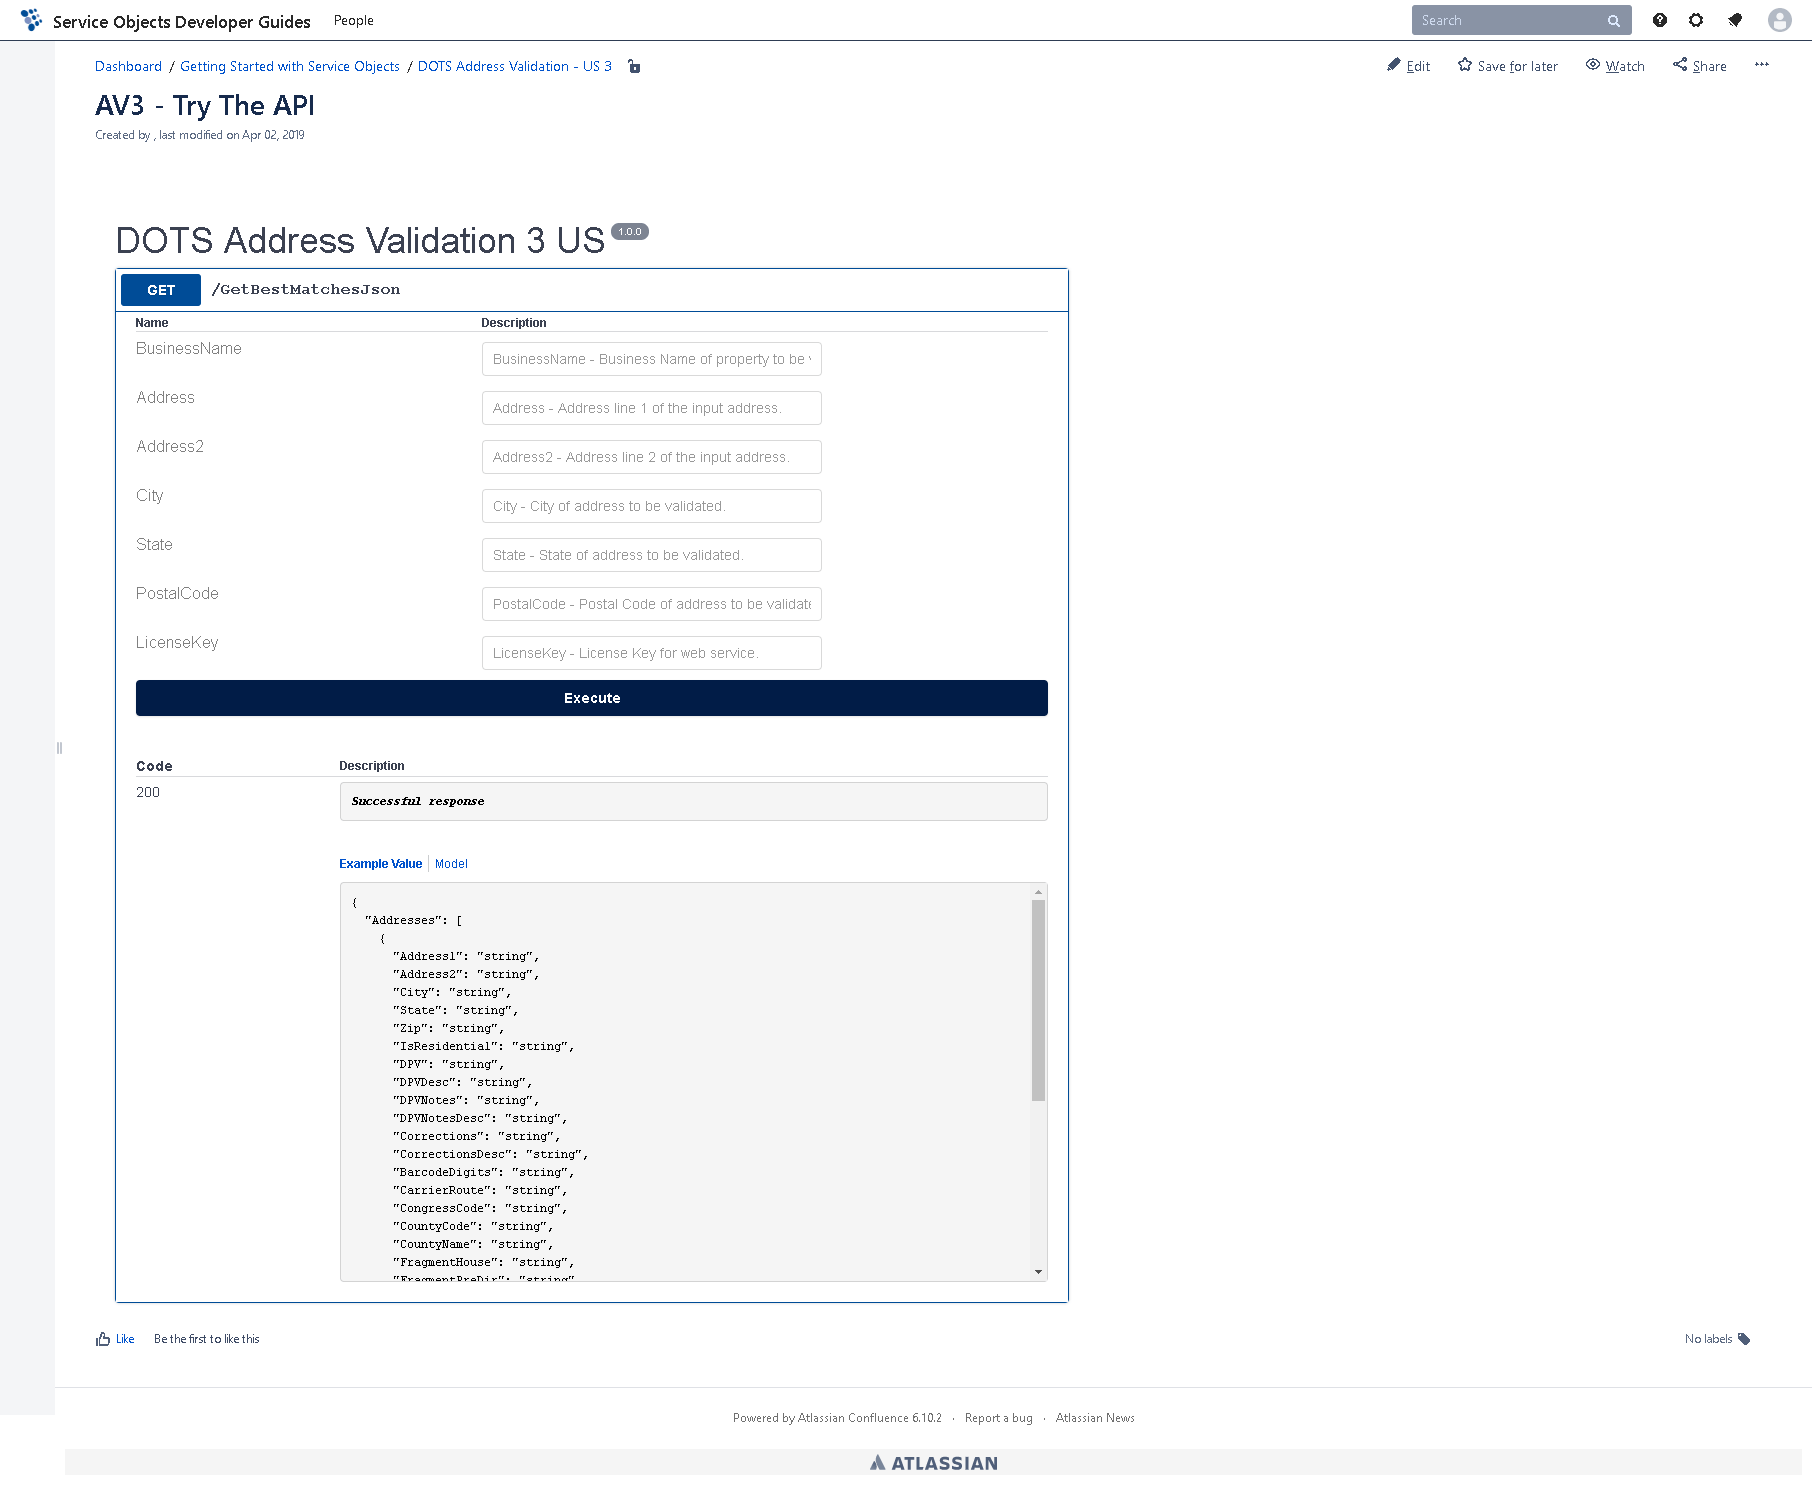
Task: Click the Watch eye icon
Action: click(x=1593, y=65)
